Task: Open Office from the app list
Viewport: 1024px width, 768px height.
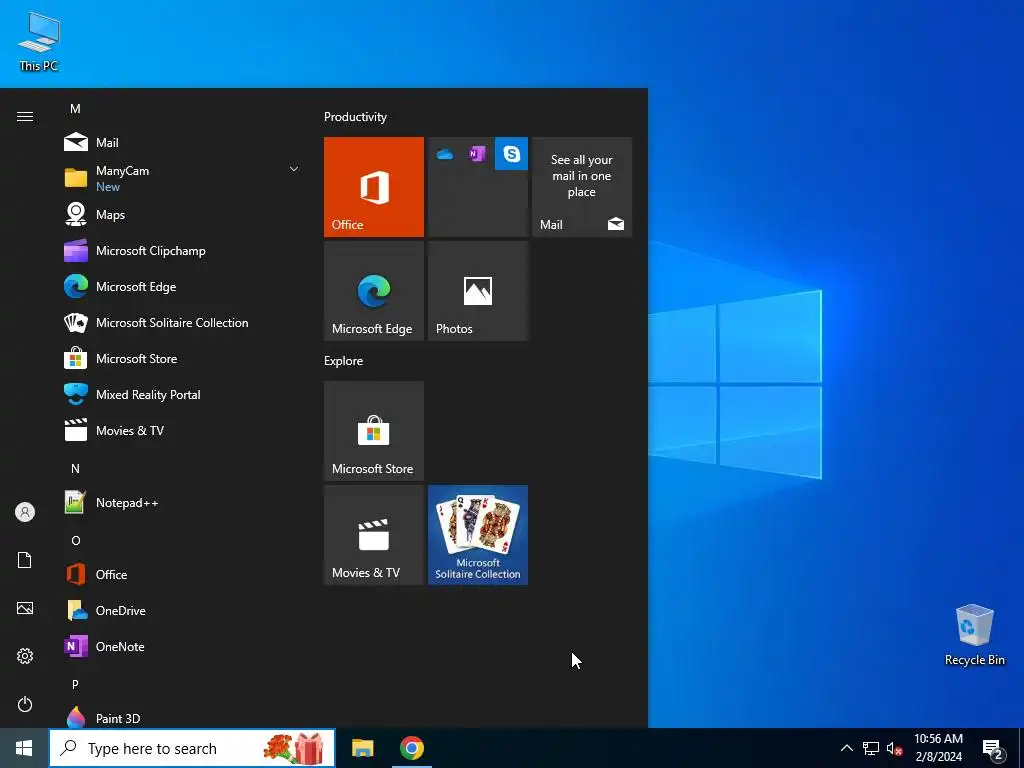Action: pyautogui.click(x=183, y=574)
